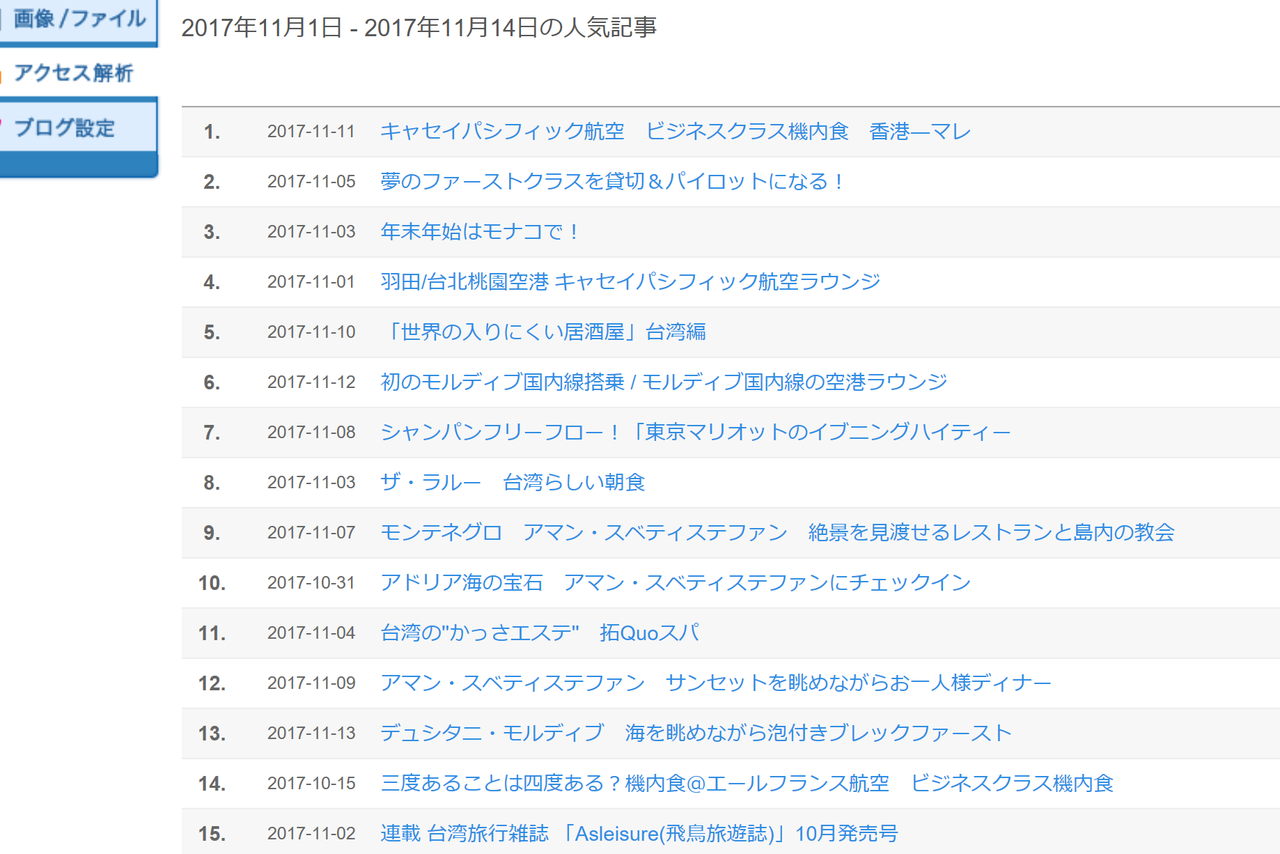Open article 初のモルディブ国内線搭乗

663,382
